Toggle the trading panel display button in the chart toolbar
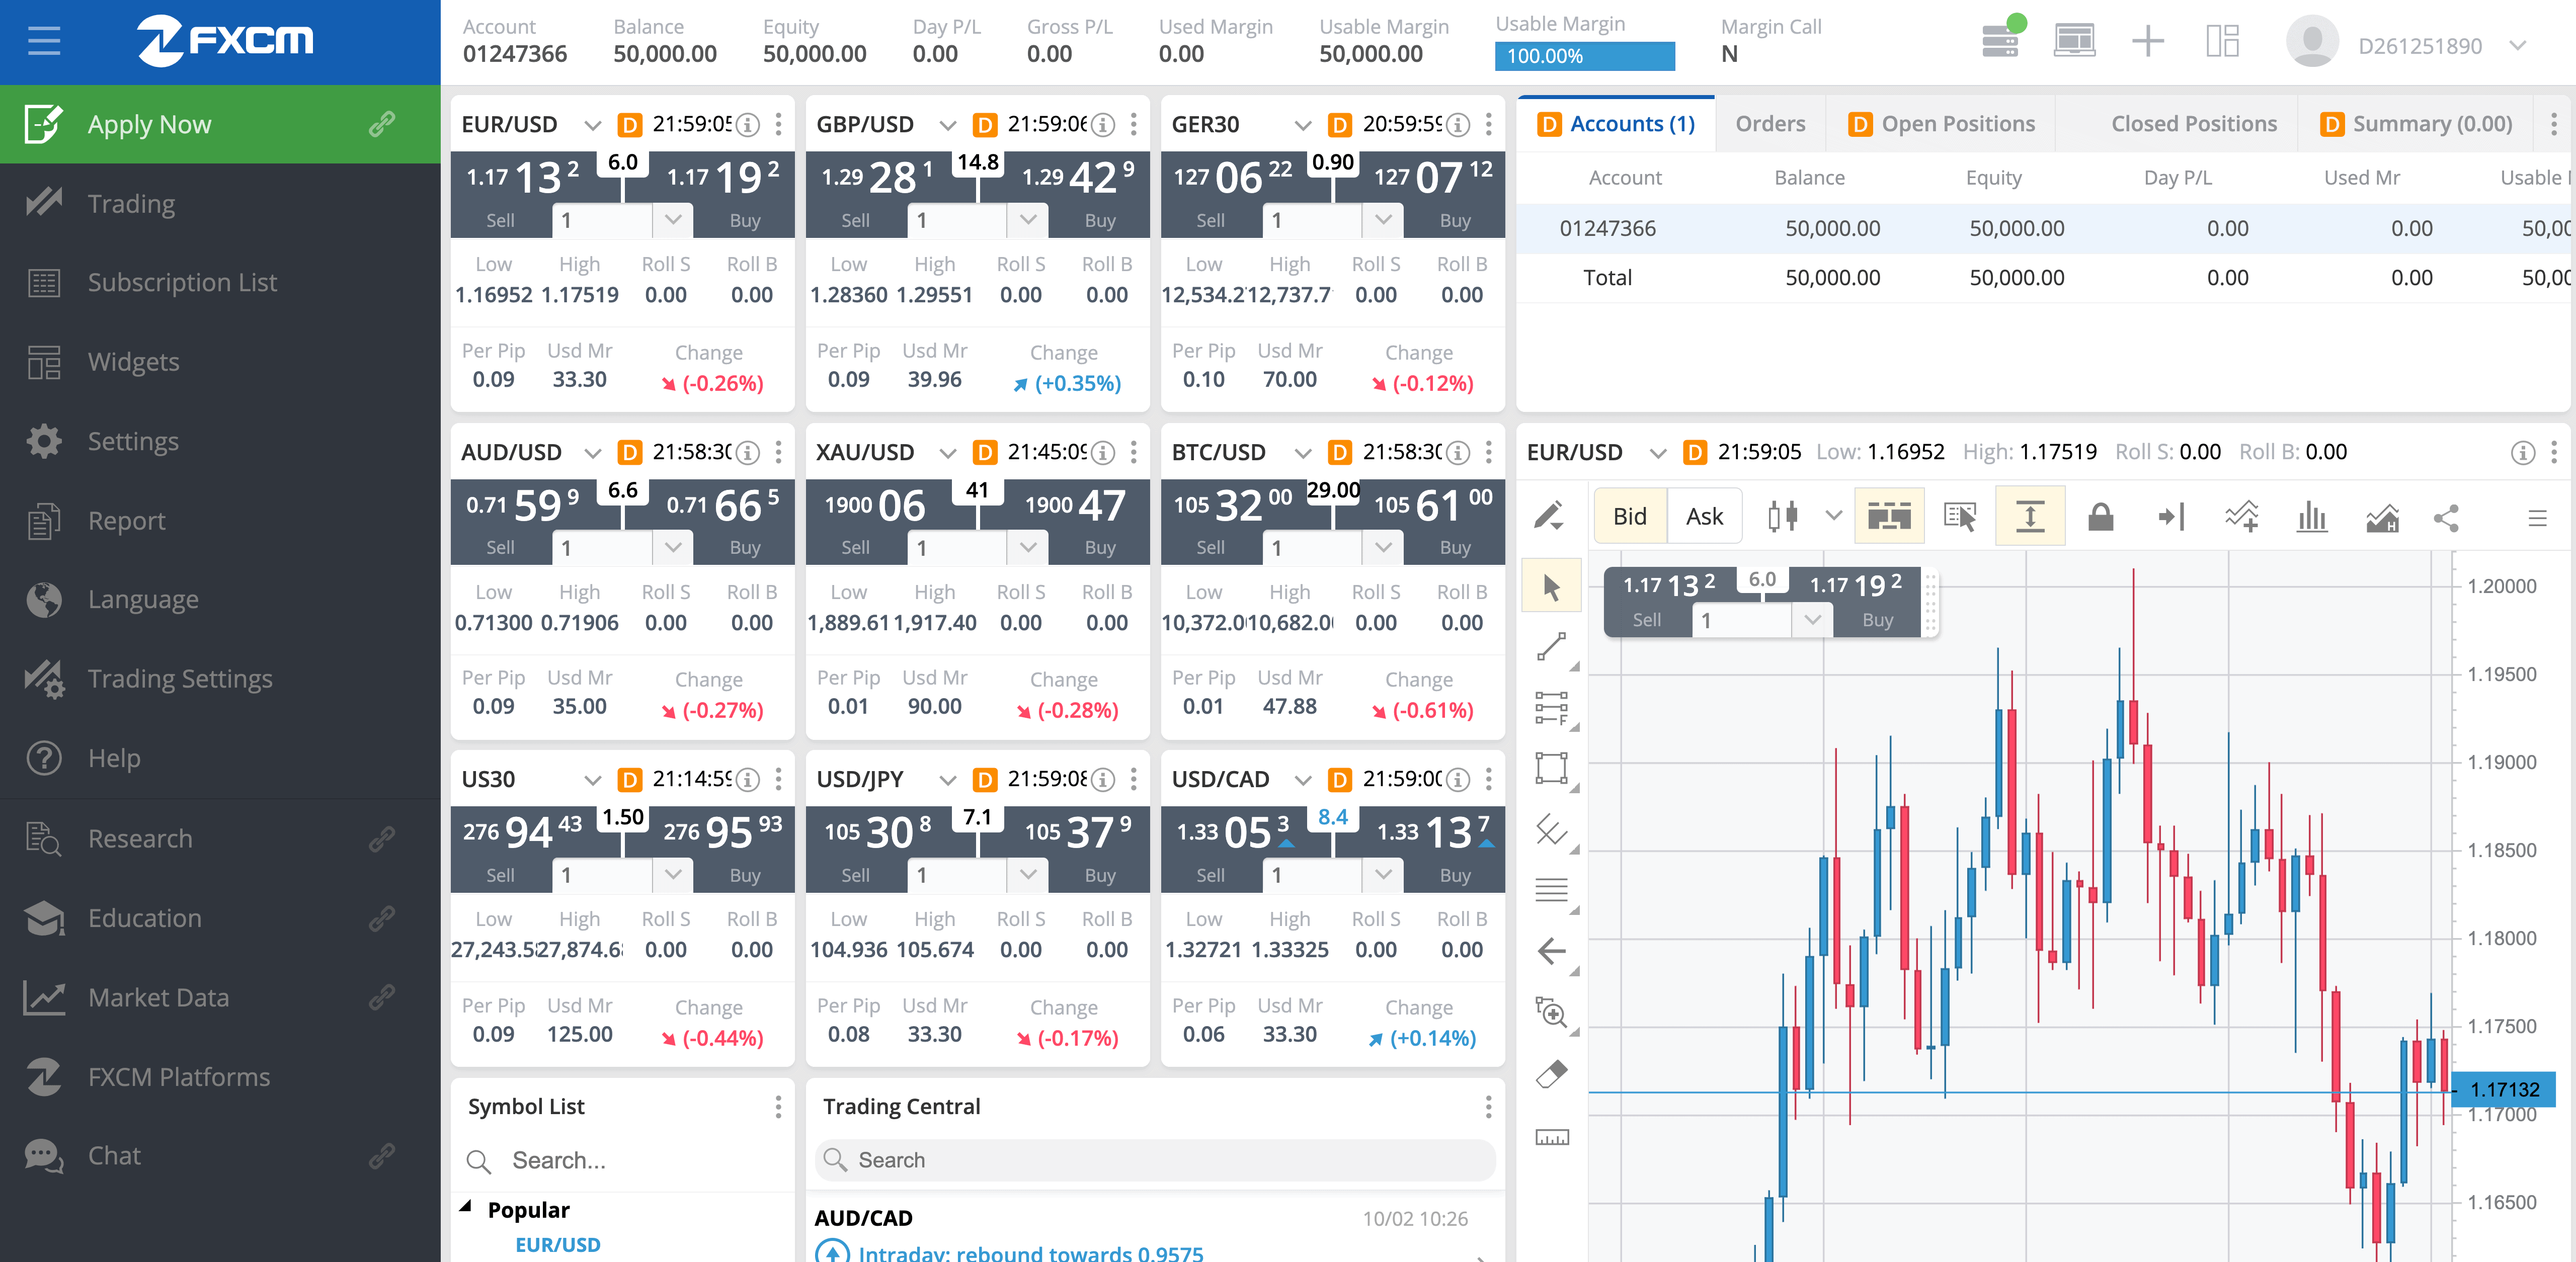This screenshot has height=1262, width=2576. point(1888,516)
